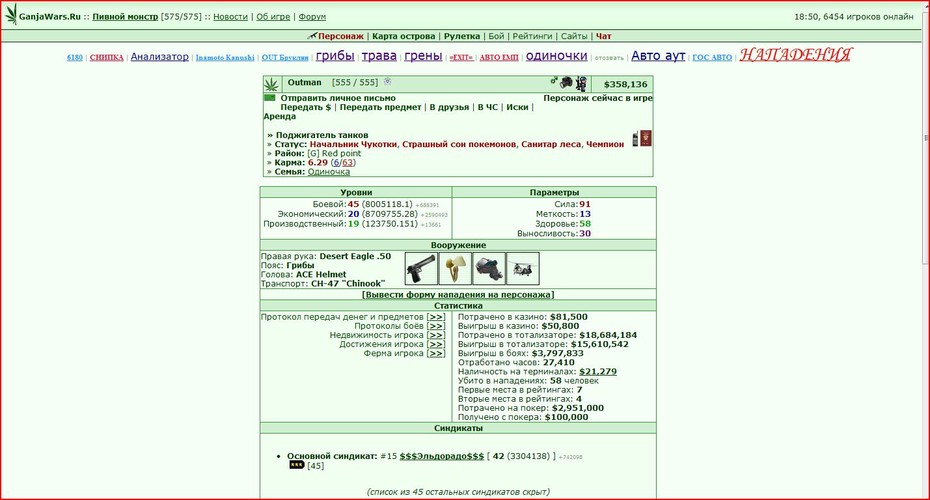
Task: Expand Недвижимость игрока [>>]
Action: tap(436, 335)
